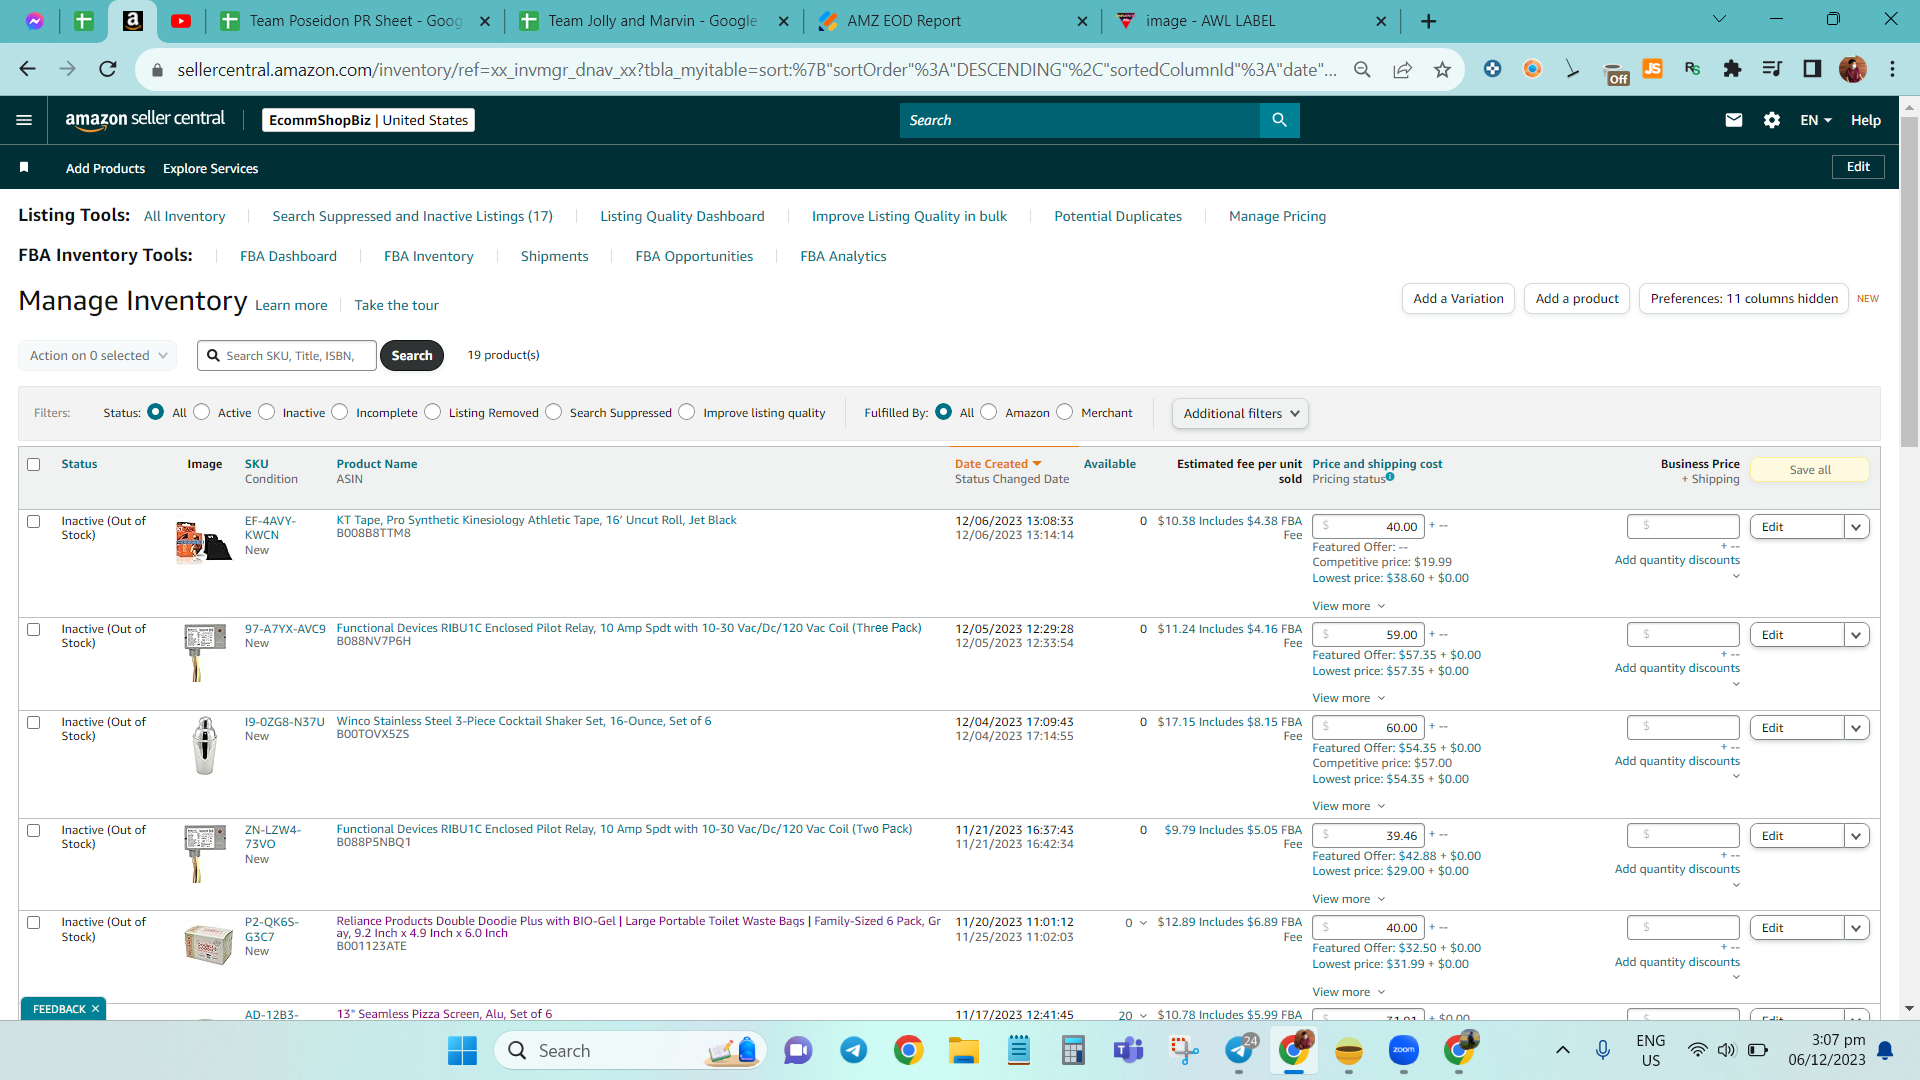Select the Winco Cocktail Shaker row checkbox

tap(34, 722)
